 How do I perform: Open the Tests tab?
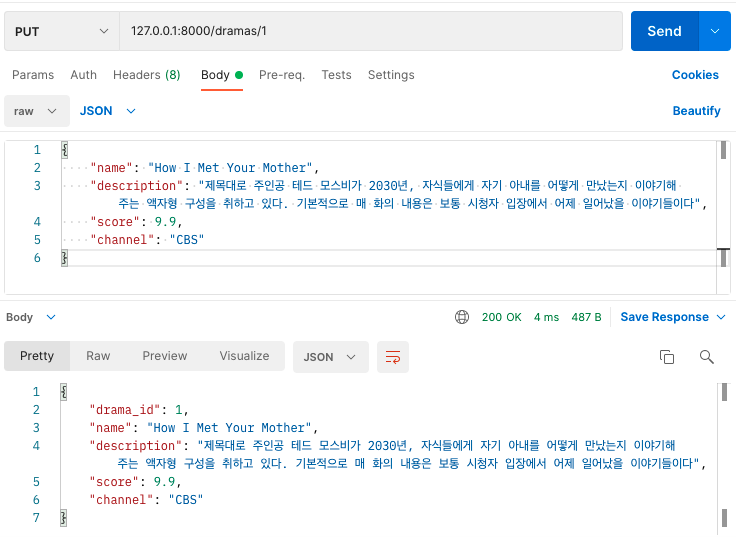point(336,75)
